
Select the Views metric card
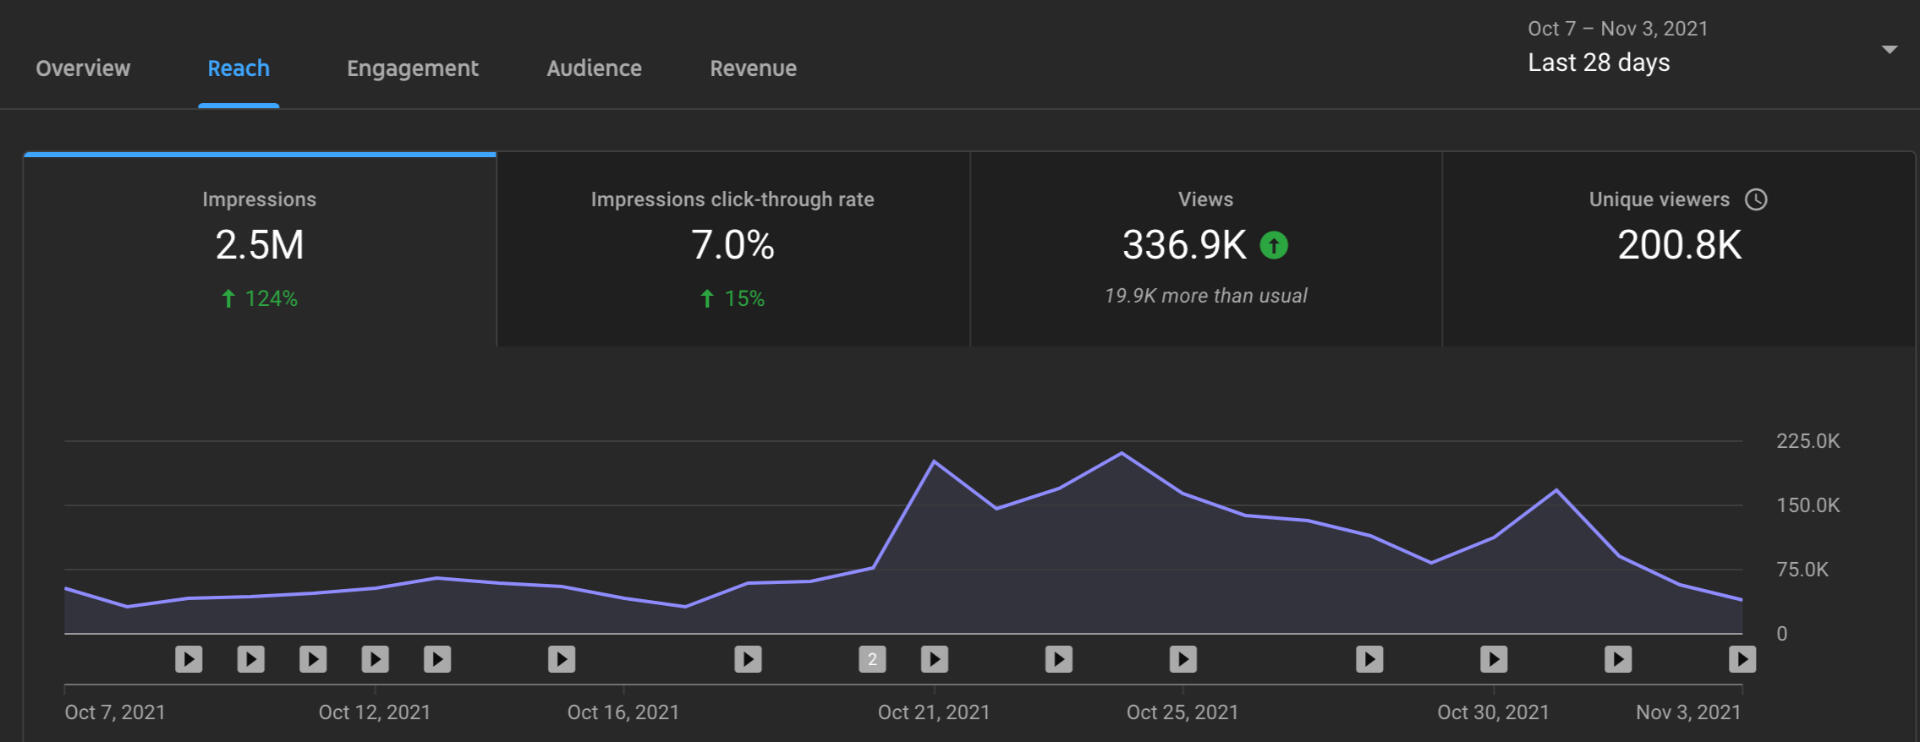[1205, 249]
